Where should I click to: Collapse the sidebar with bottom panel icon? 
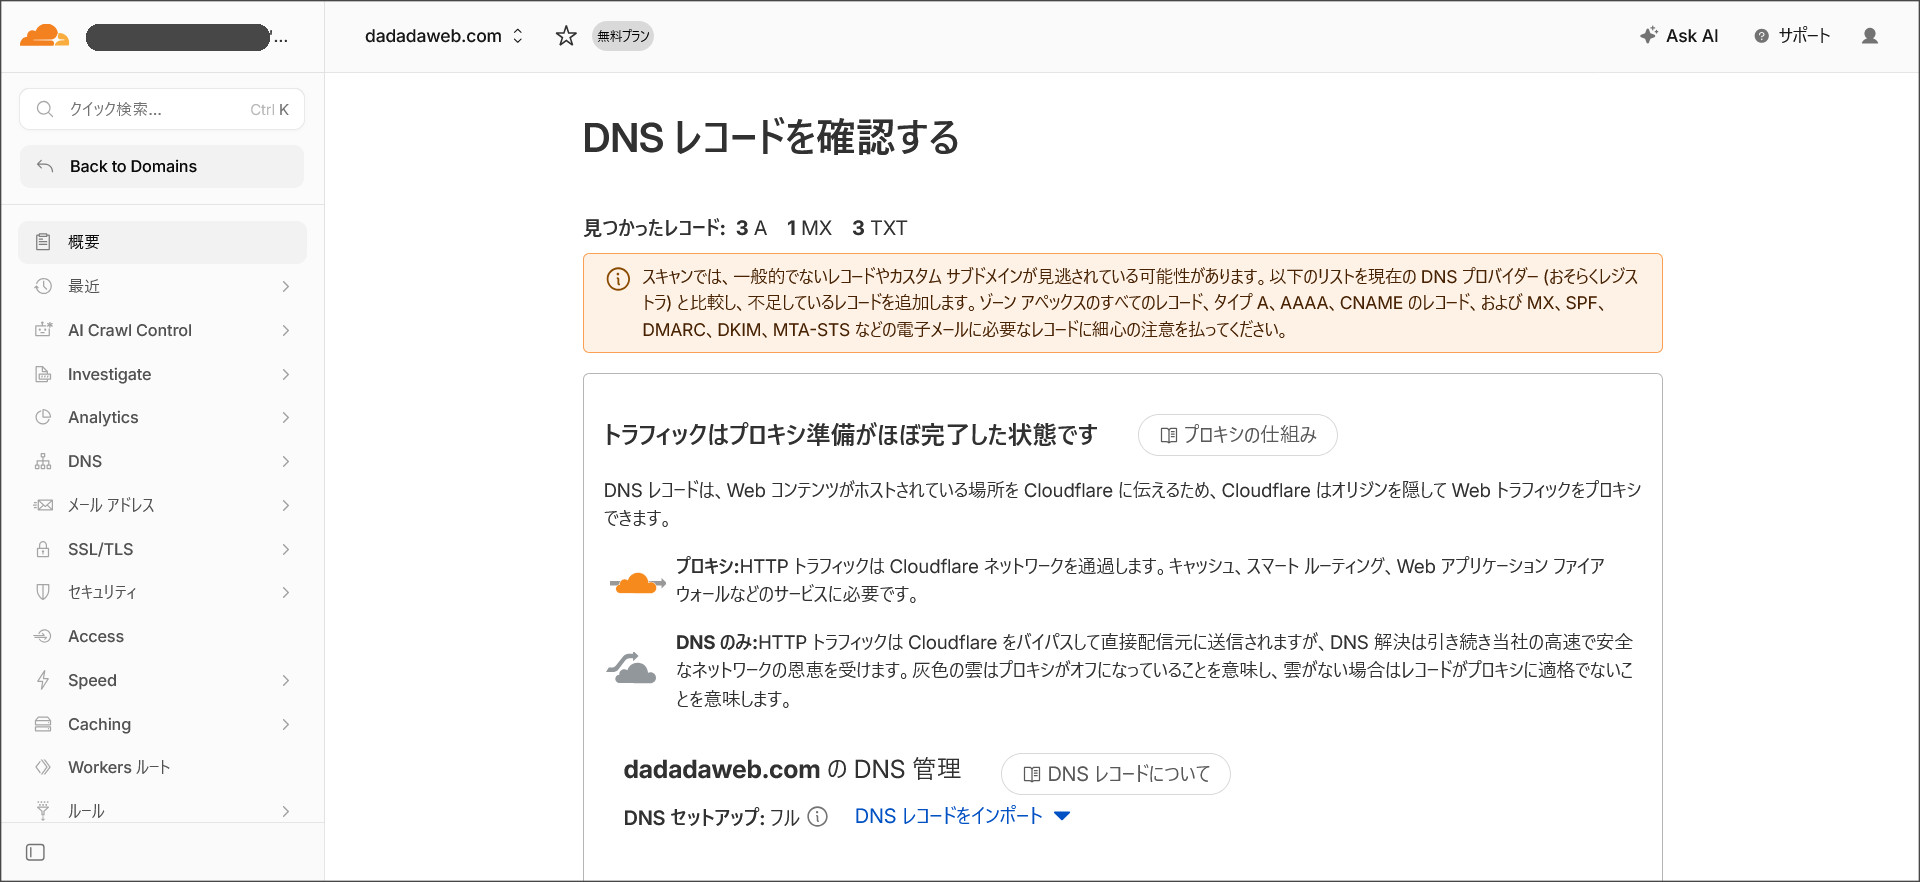35,852
